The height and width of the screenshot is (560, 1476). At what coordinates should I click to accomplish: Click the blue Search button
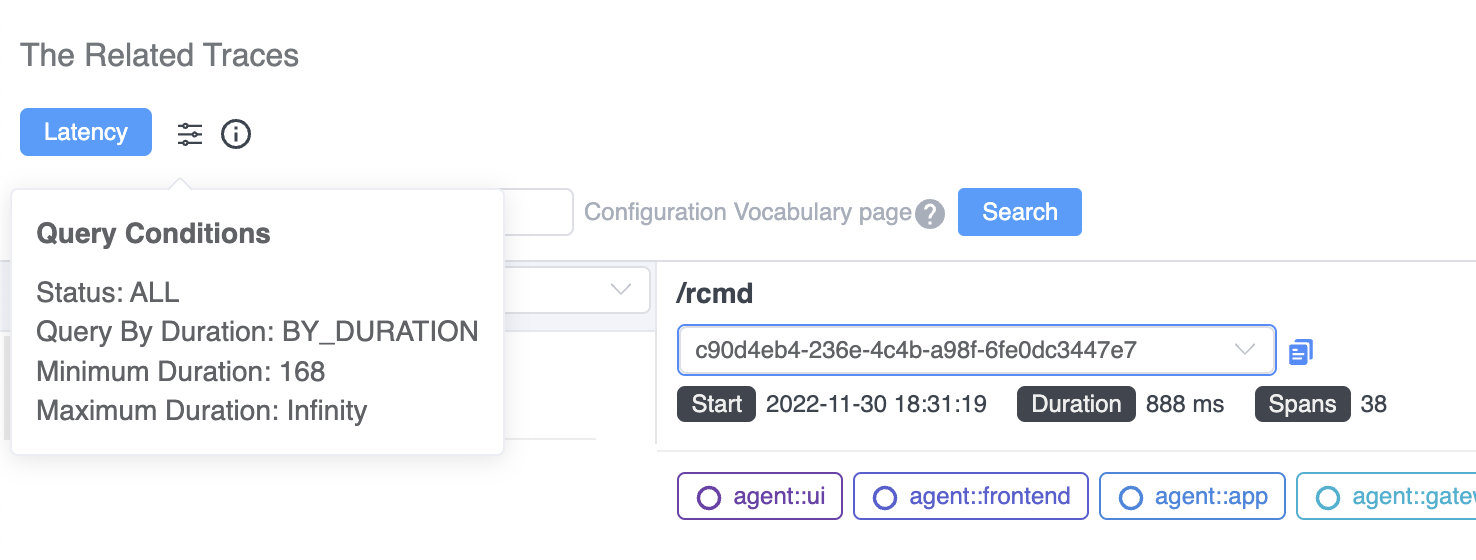click(1019, 212)
